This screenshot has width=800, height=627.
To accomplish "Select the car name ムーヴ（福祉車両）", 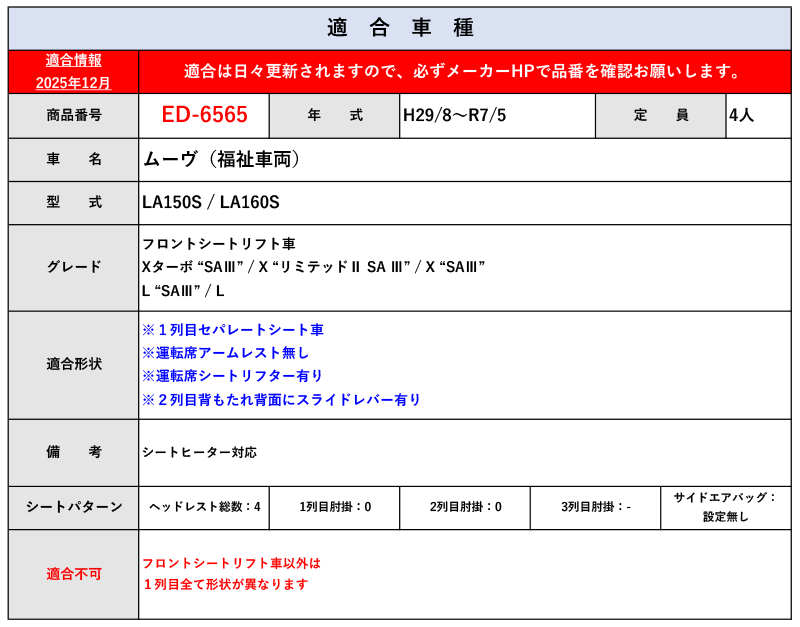I will [221, 159].
